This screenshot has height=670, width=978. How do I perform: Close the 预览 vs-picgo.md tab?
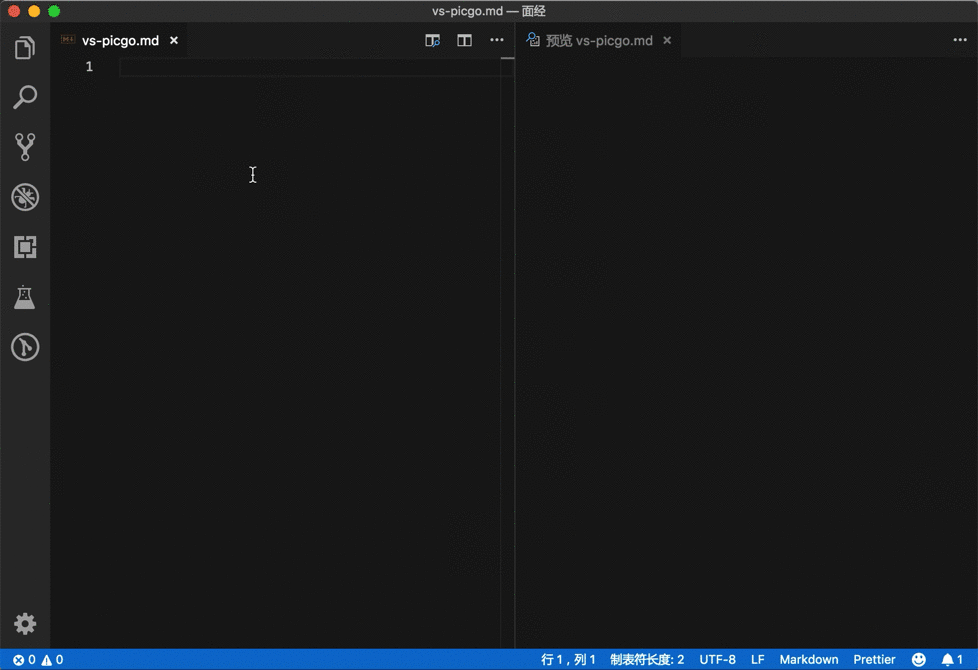click(667, 41)
